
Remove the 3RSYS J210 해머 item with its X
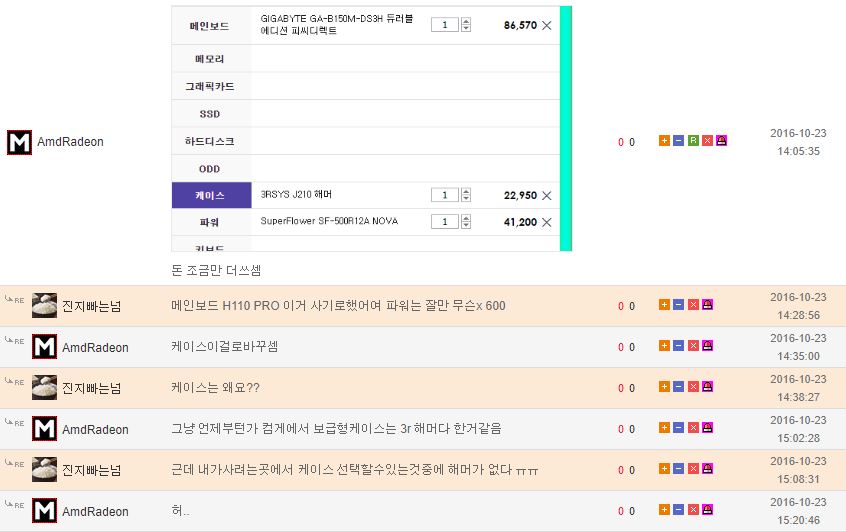tap(547, 195)
